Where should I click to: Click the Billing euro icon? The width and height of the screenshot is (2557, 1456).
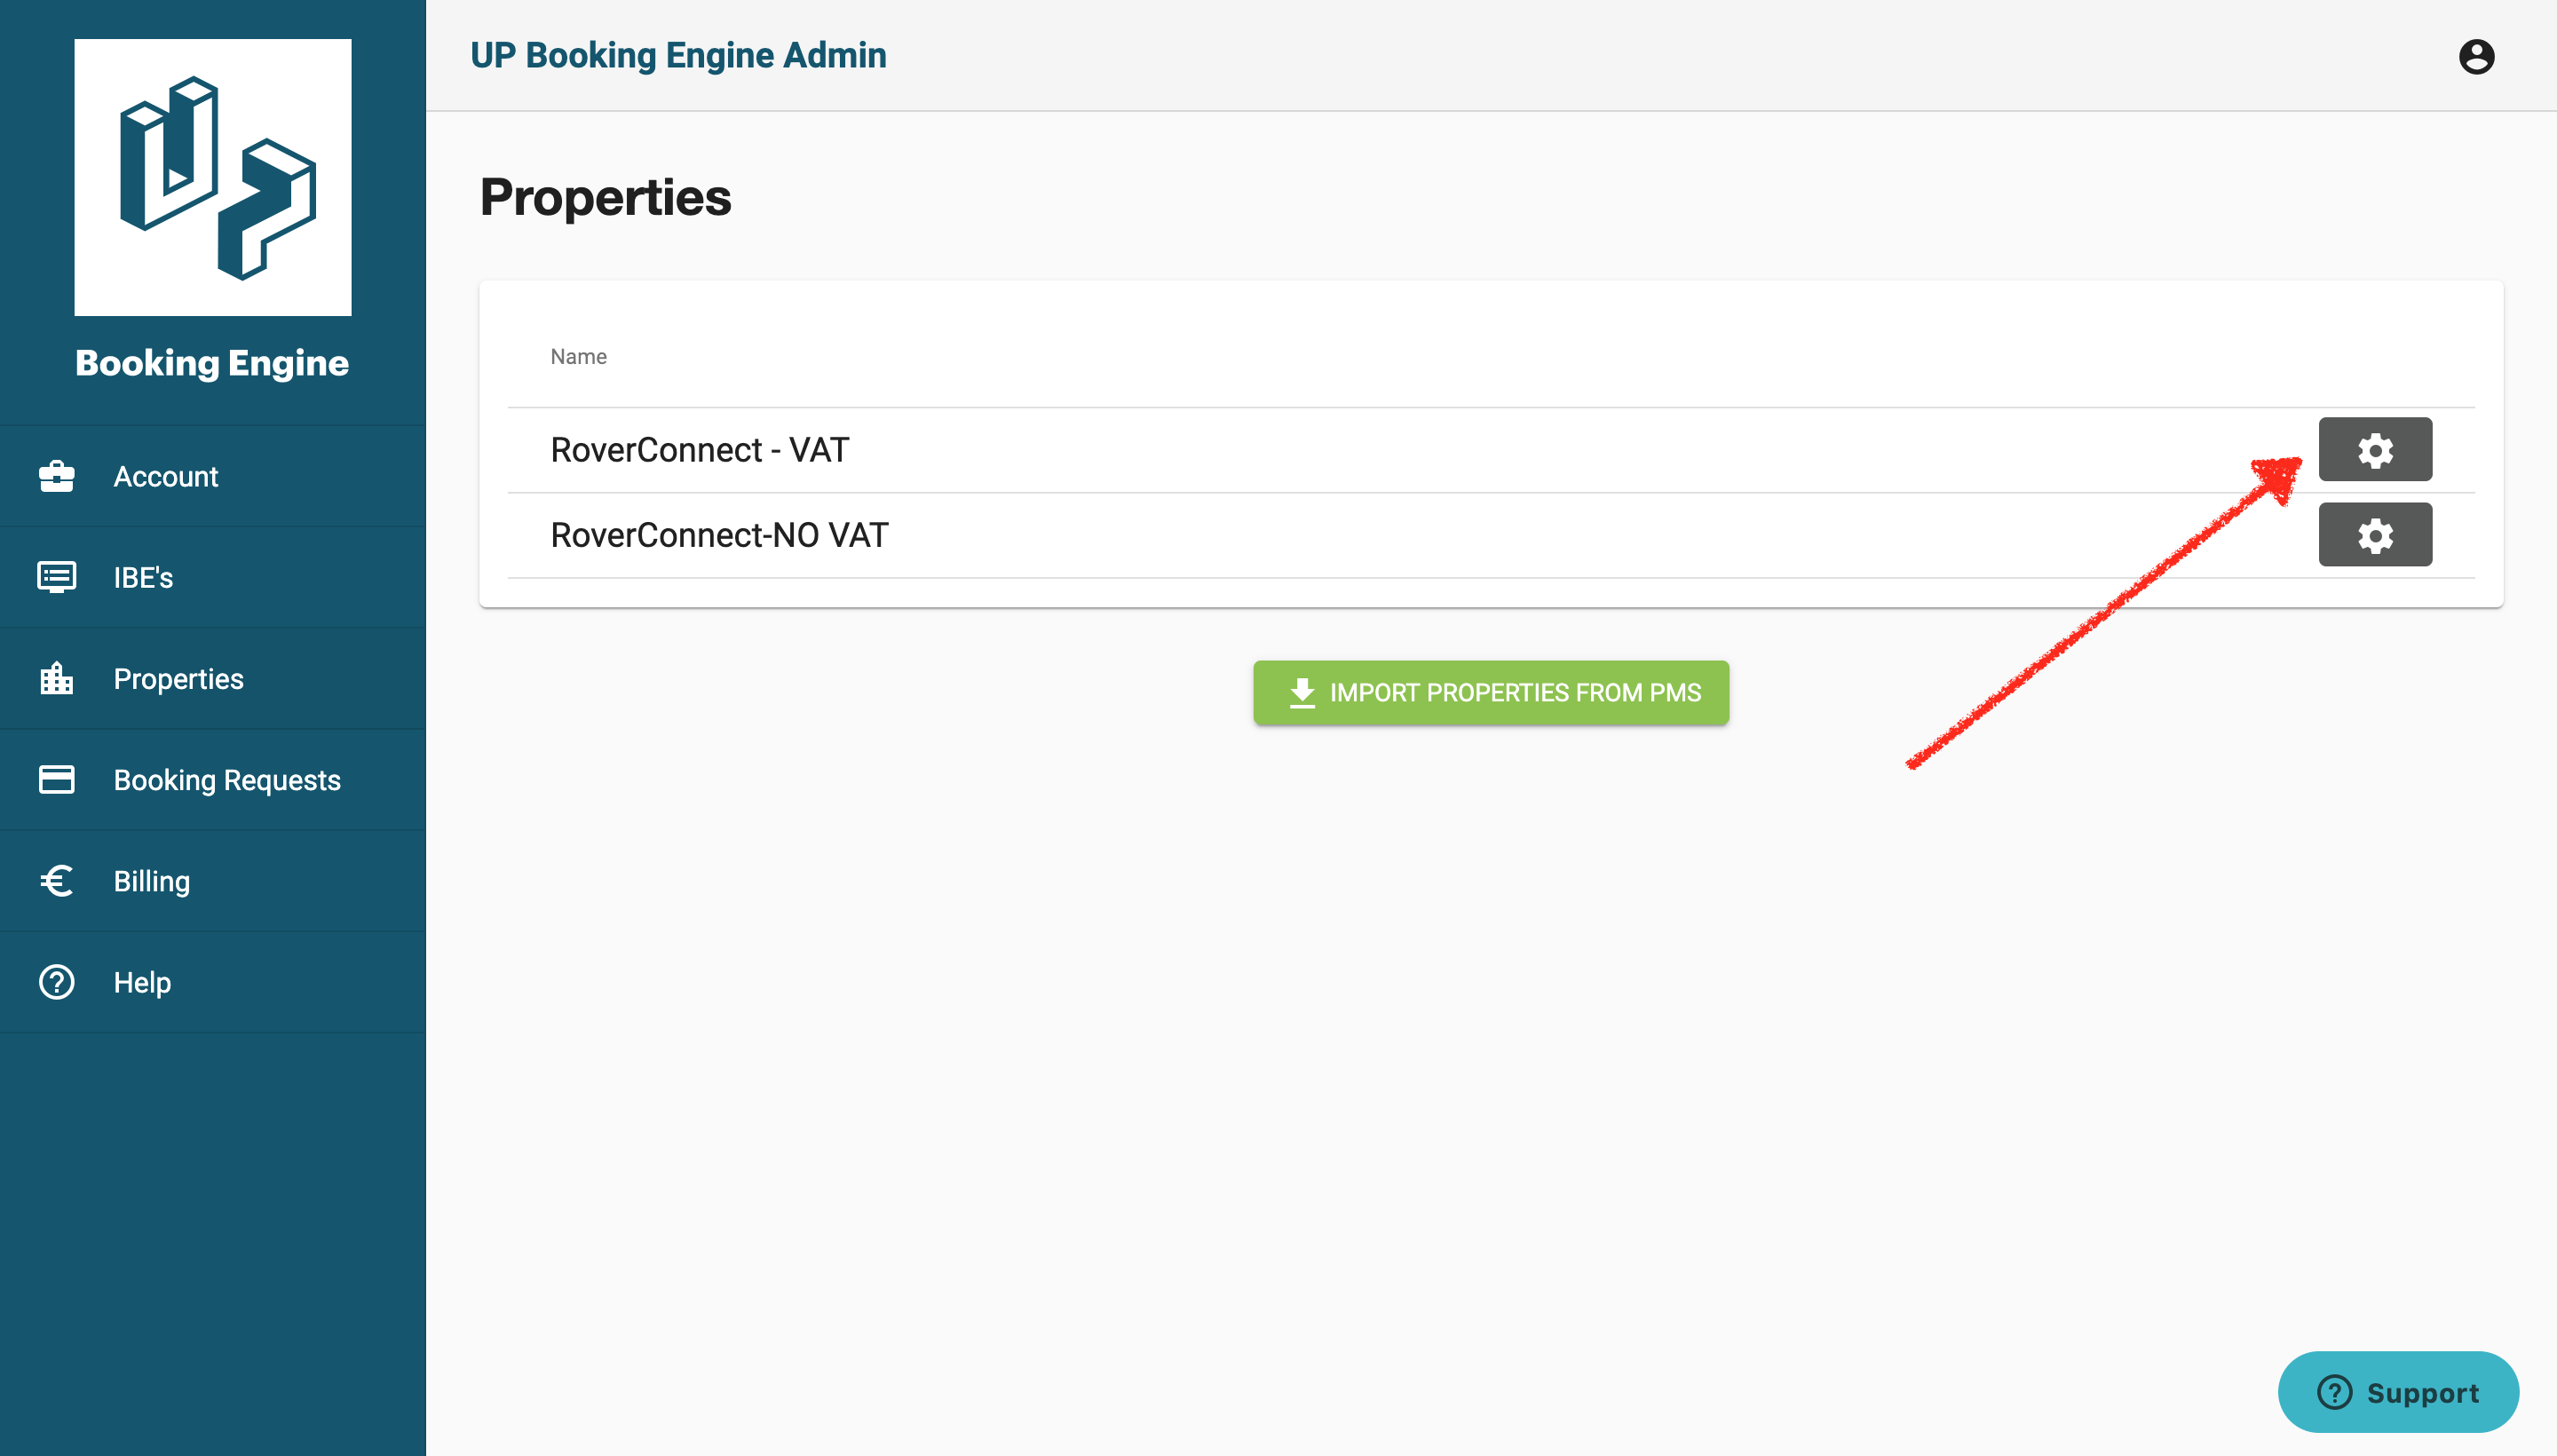57,881
